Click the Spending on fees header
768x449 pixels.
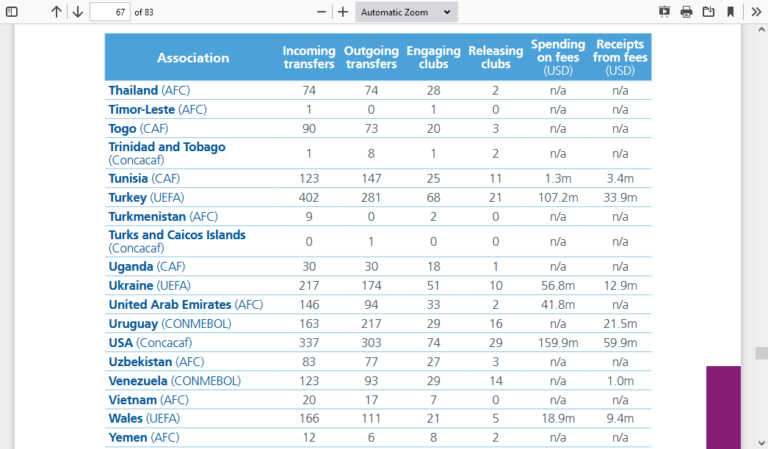click(557, 57)
